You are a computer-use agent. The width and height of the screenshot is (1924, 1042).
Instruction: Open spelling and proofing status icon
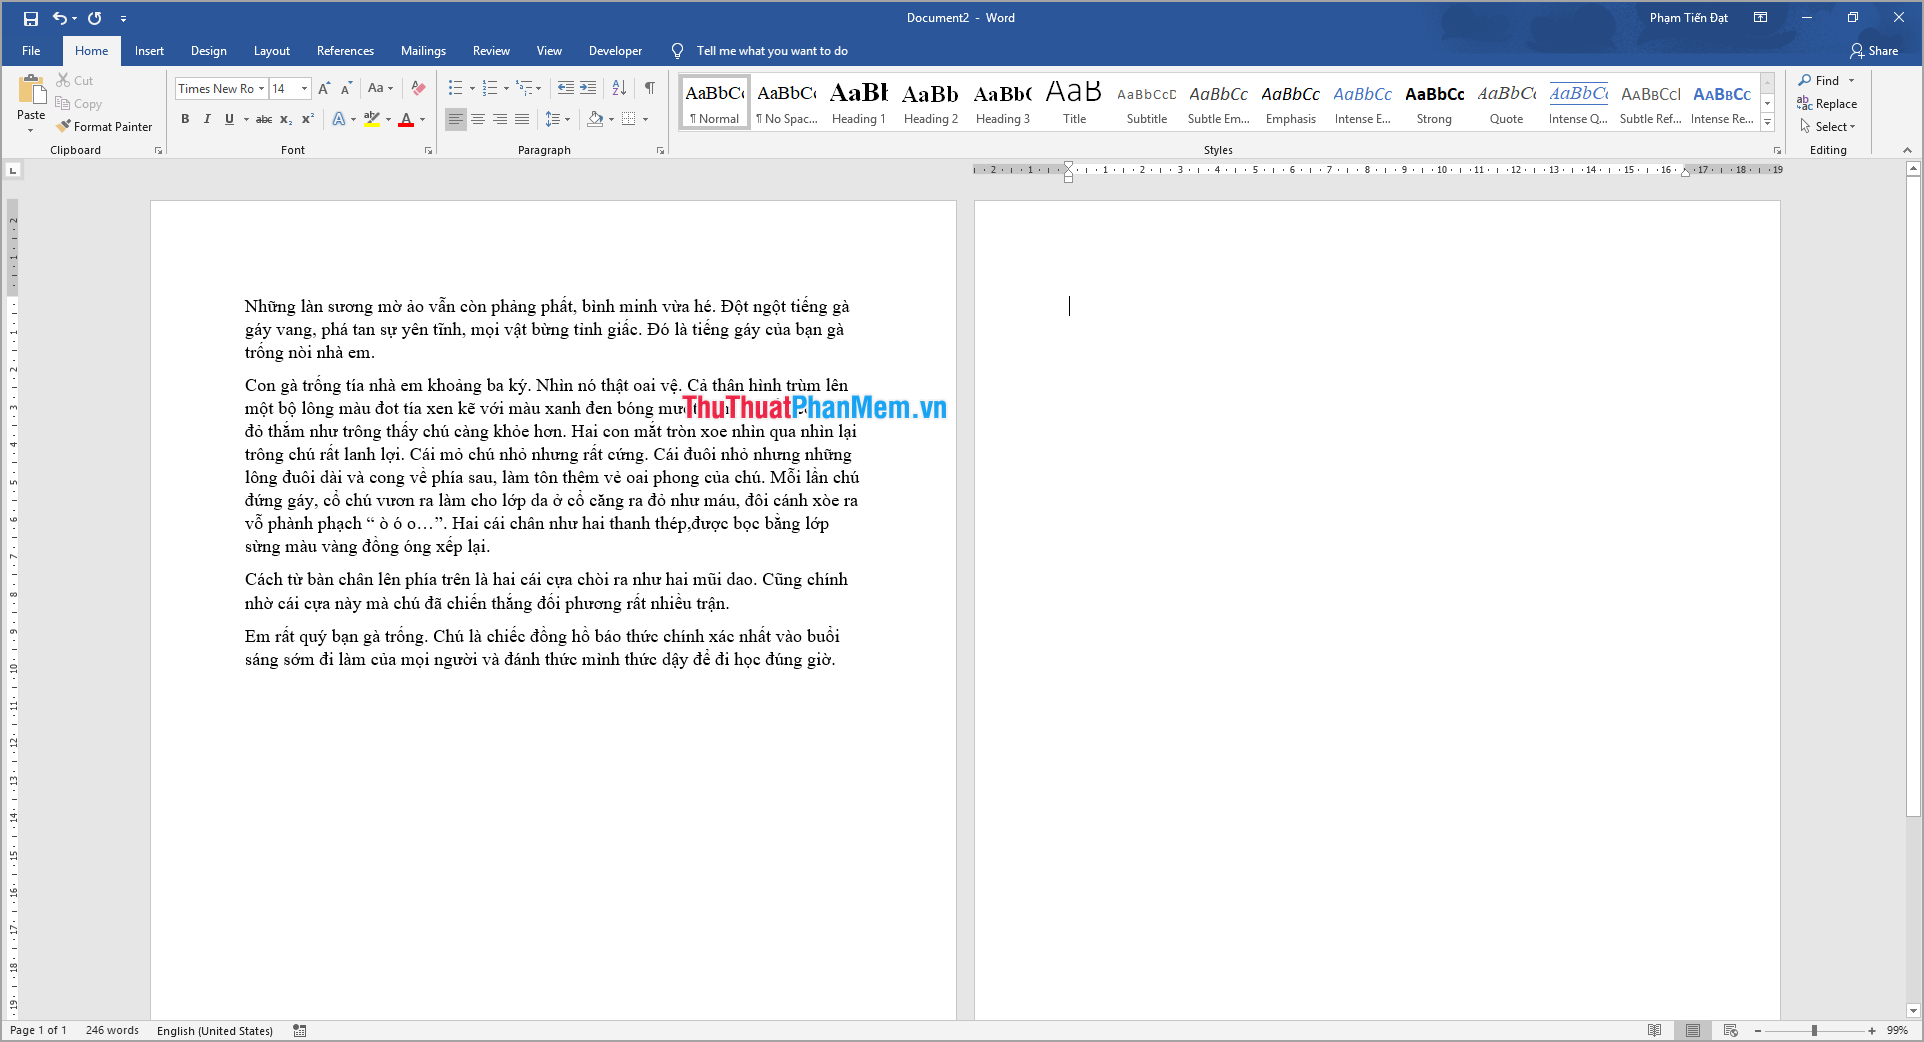click(300, 1030)
